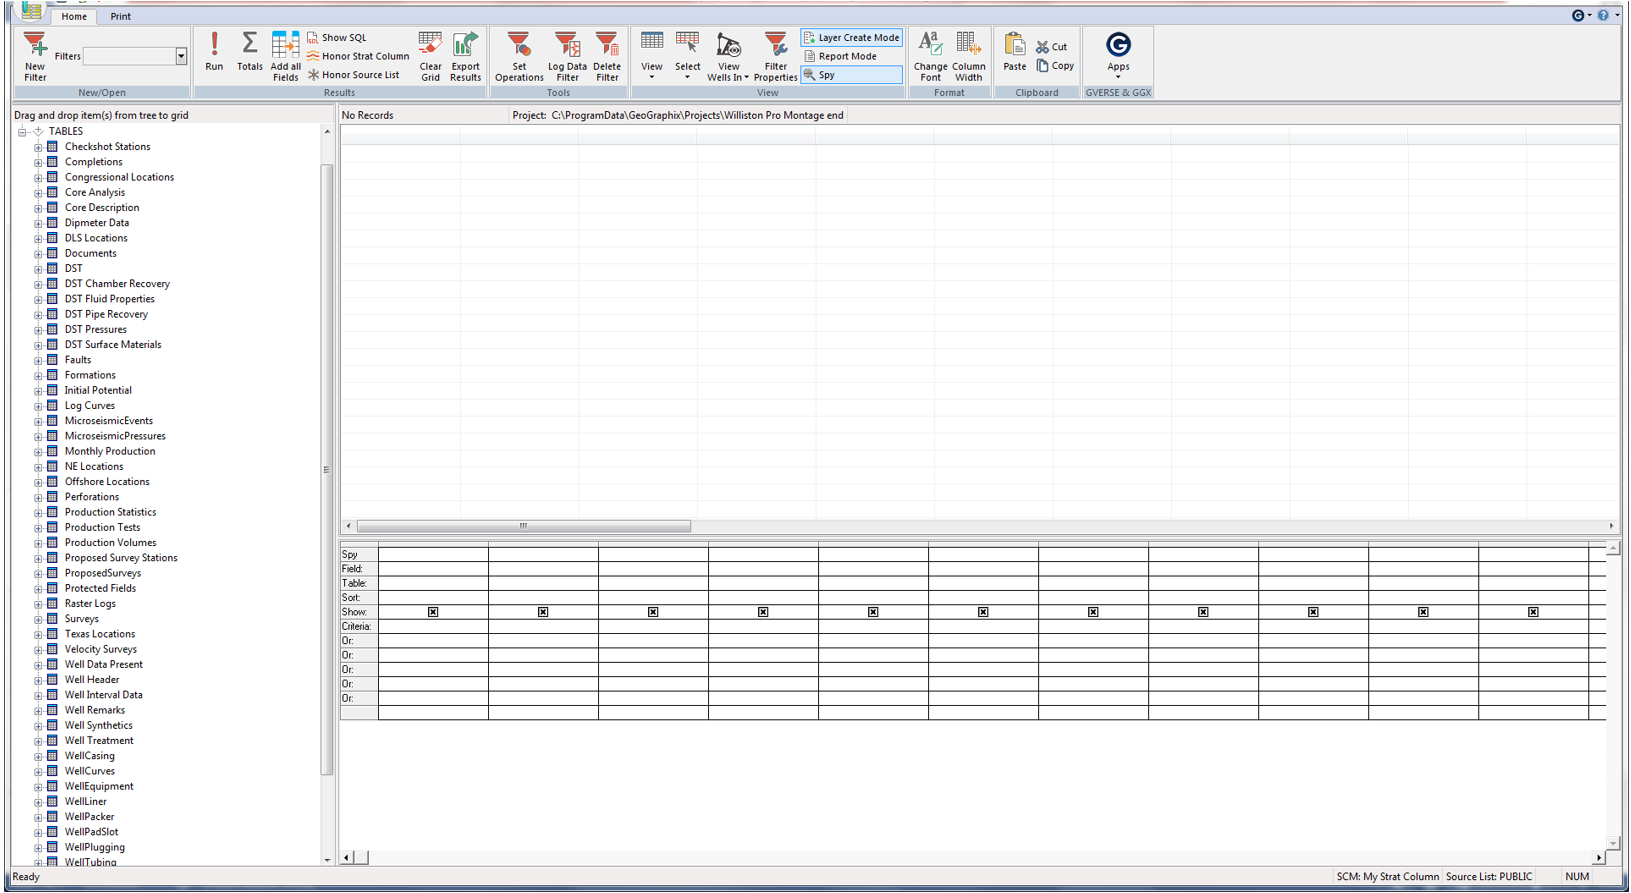1631x893 pixels.
Task: Click inside the Filters input field
Action: click(129, 56)
